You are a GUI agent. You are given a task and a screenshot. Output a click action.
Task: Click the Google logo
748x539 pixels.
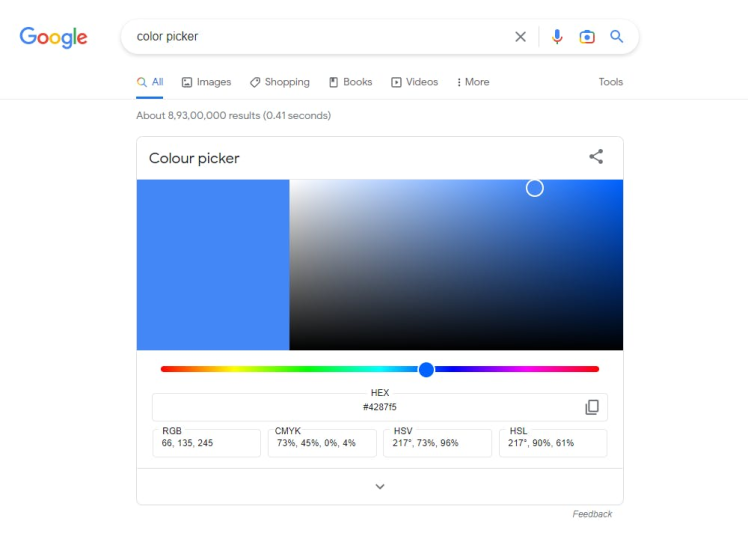click(x=53, y=37)
